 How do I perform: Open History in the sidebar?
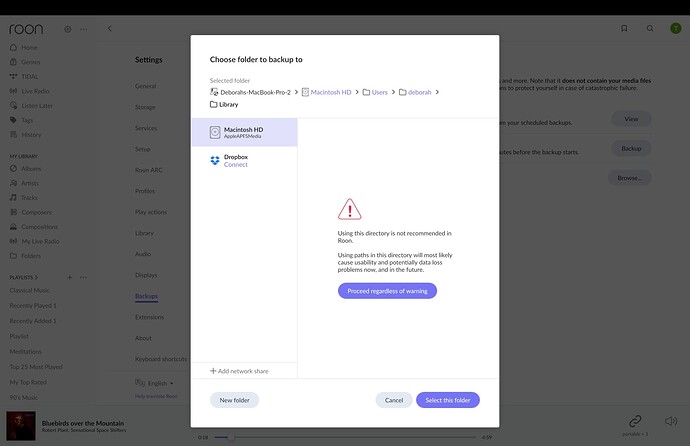pos(31,135)
